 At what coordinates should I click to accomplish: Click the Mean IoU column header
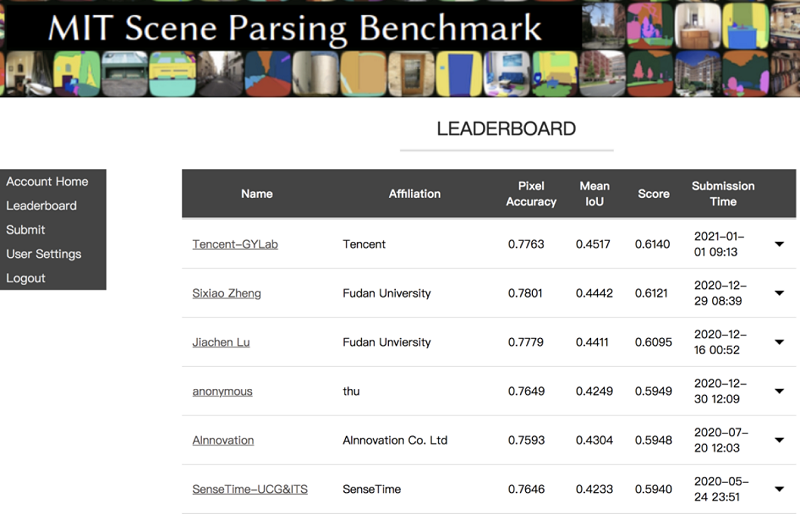pyautogui.click(x=594, y=194)
